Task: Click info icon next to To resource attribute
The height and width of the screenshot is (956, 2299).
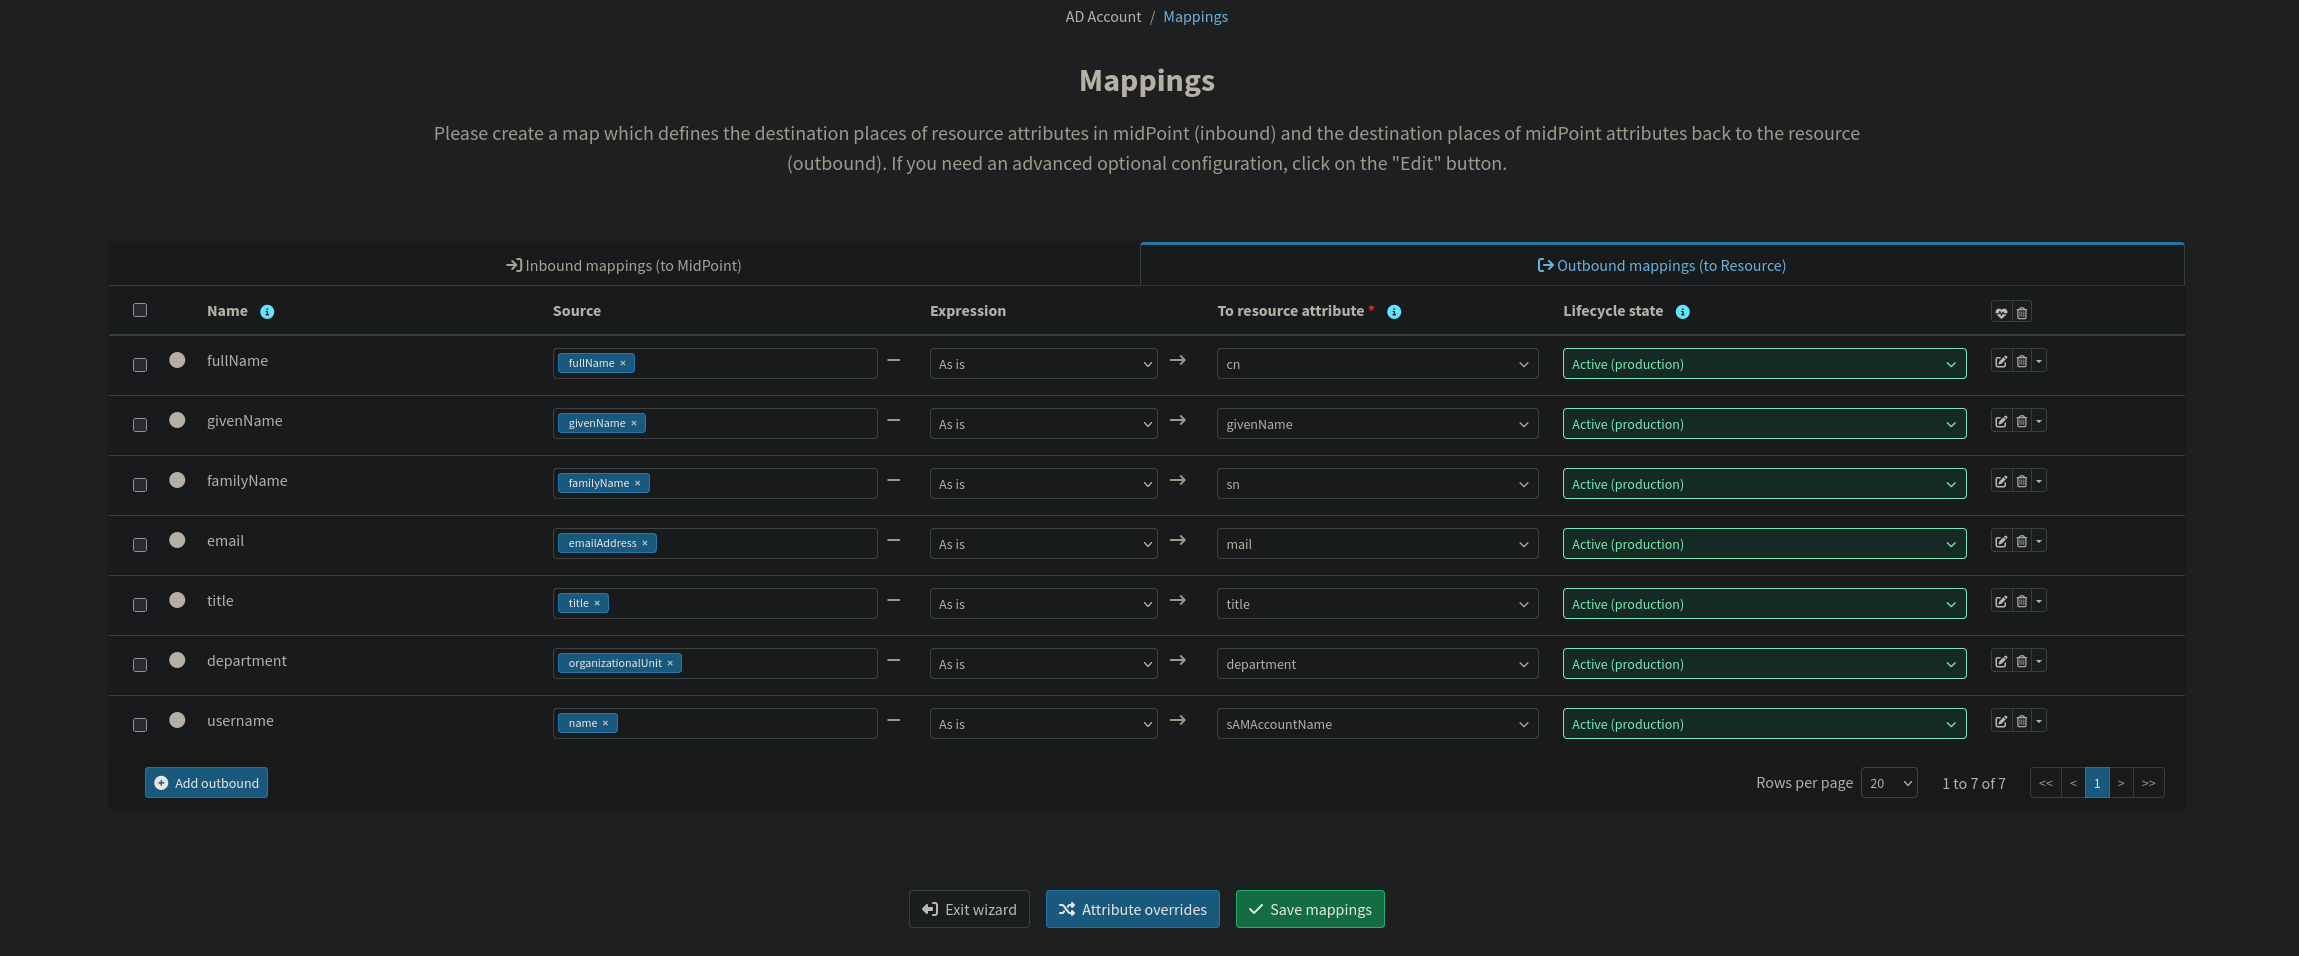Action: pyautogui.click(x=1394, y=312)
